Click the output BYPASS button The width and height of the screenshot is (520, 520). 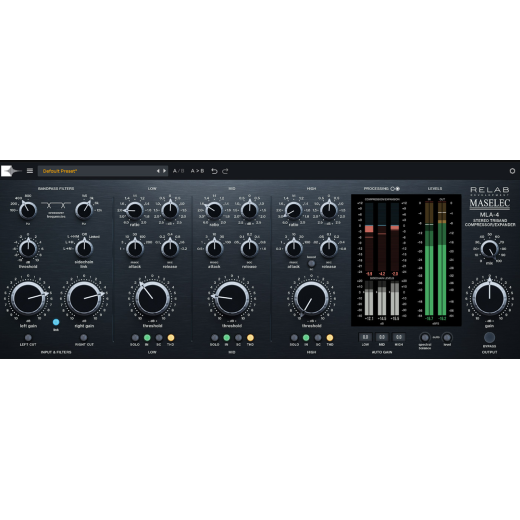489,337
